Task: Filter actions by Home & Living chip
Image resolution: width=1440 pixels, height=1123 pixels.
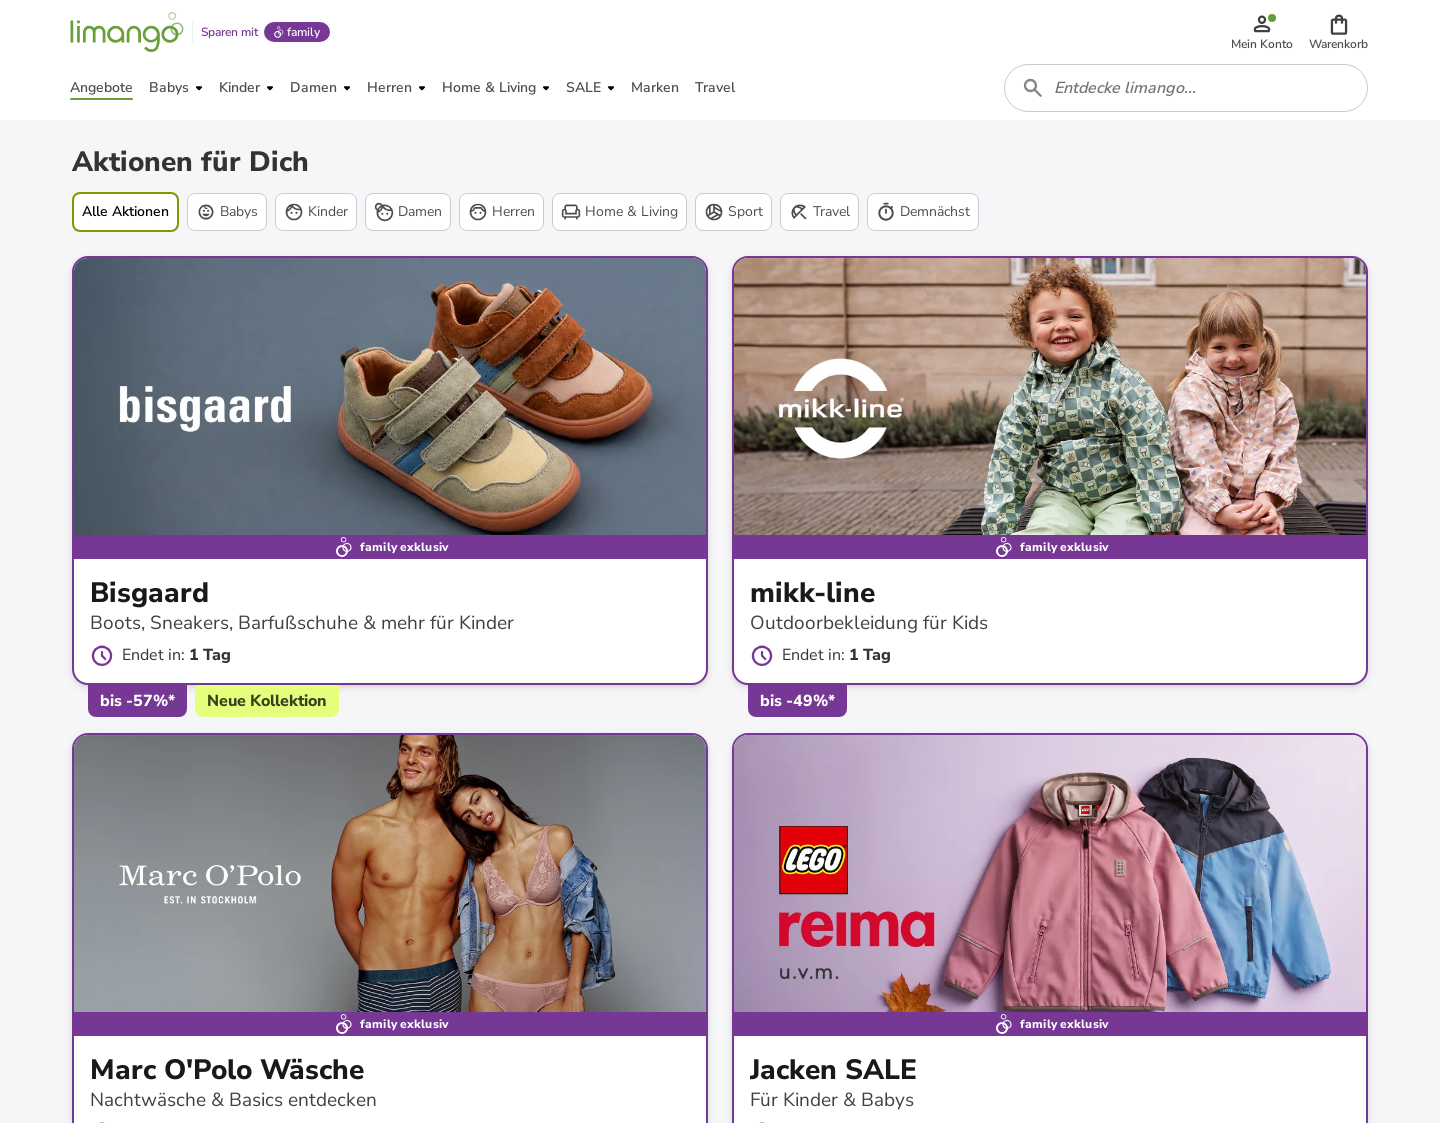Action: (619, 212)
